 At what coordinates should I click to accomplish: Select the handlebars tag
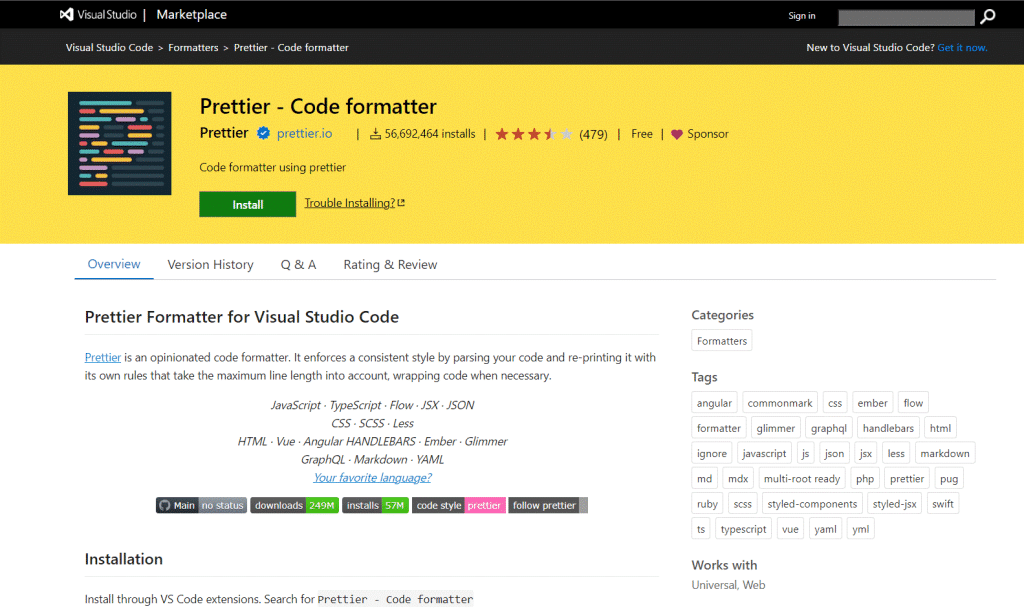point(888,428)
